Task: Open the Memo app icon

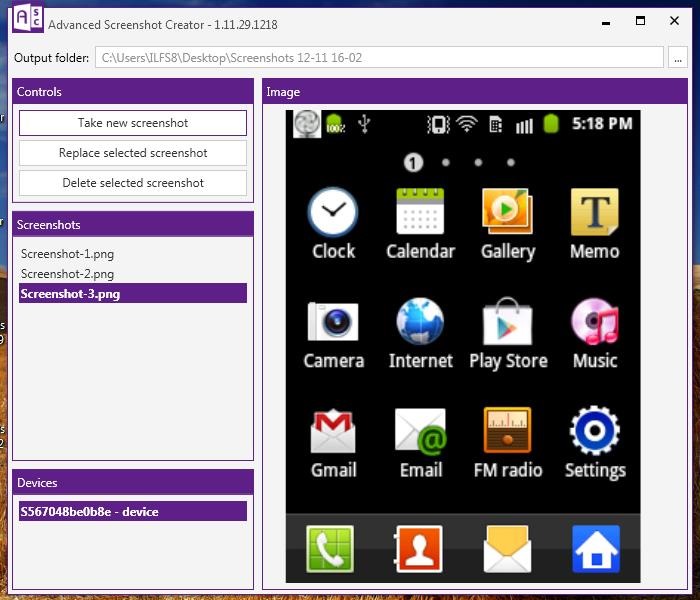Action: coord(594,212)
